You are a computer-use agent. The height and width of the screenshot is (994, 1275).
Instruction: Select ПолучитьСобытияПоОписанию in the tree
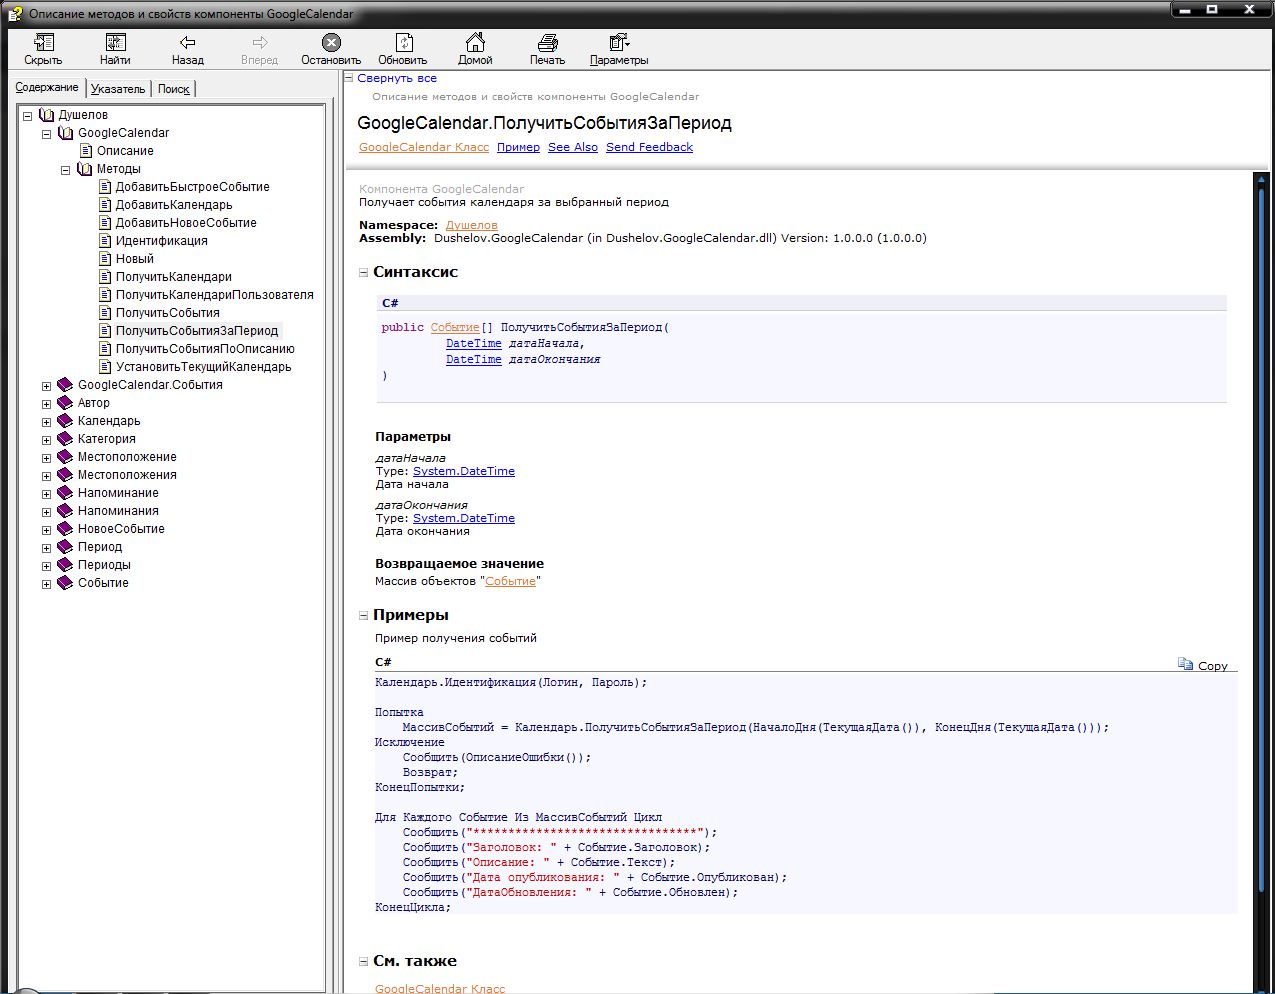[x=205, y=349]
